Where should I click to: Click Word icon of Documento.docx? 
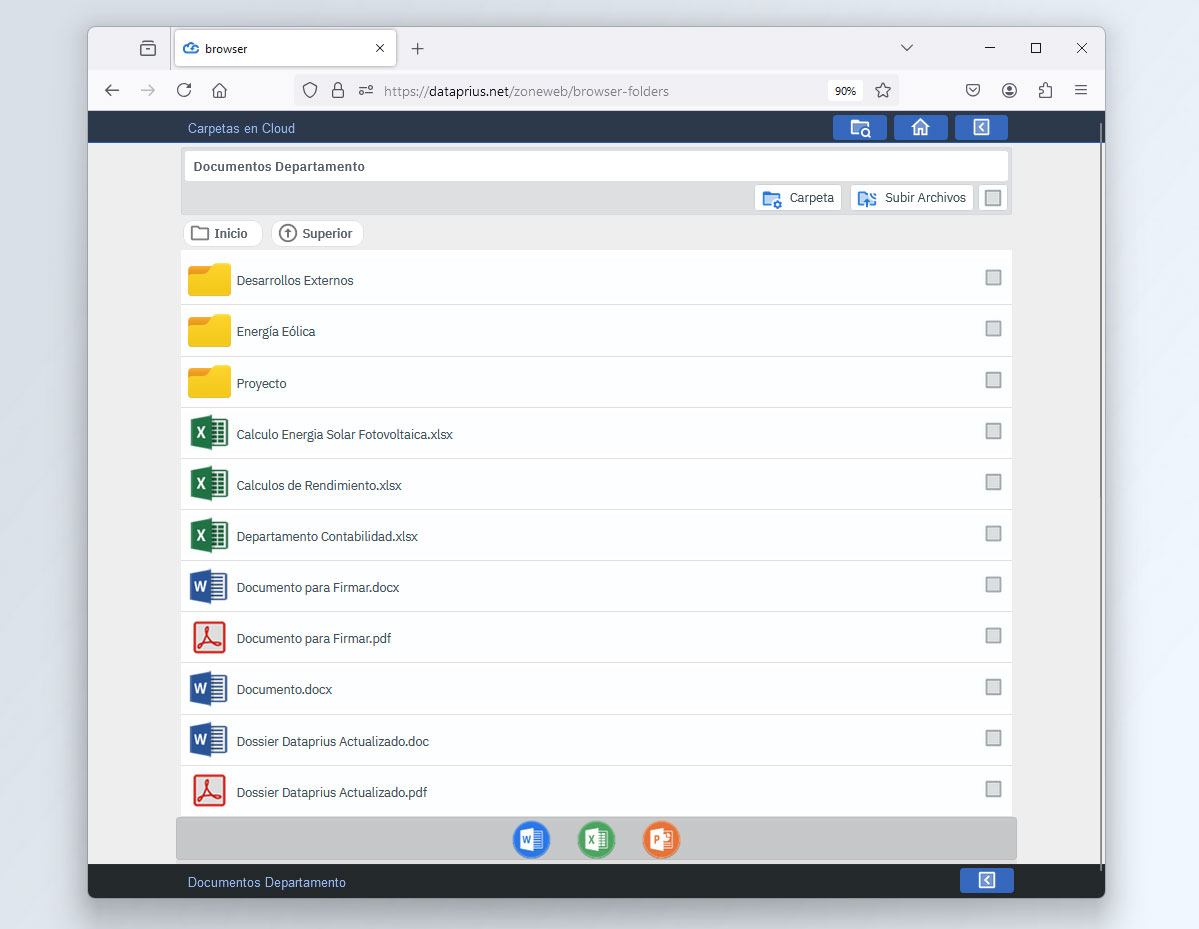(209, 689)
